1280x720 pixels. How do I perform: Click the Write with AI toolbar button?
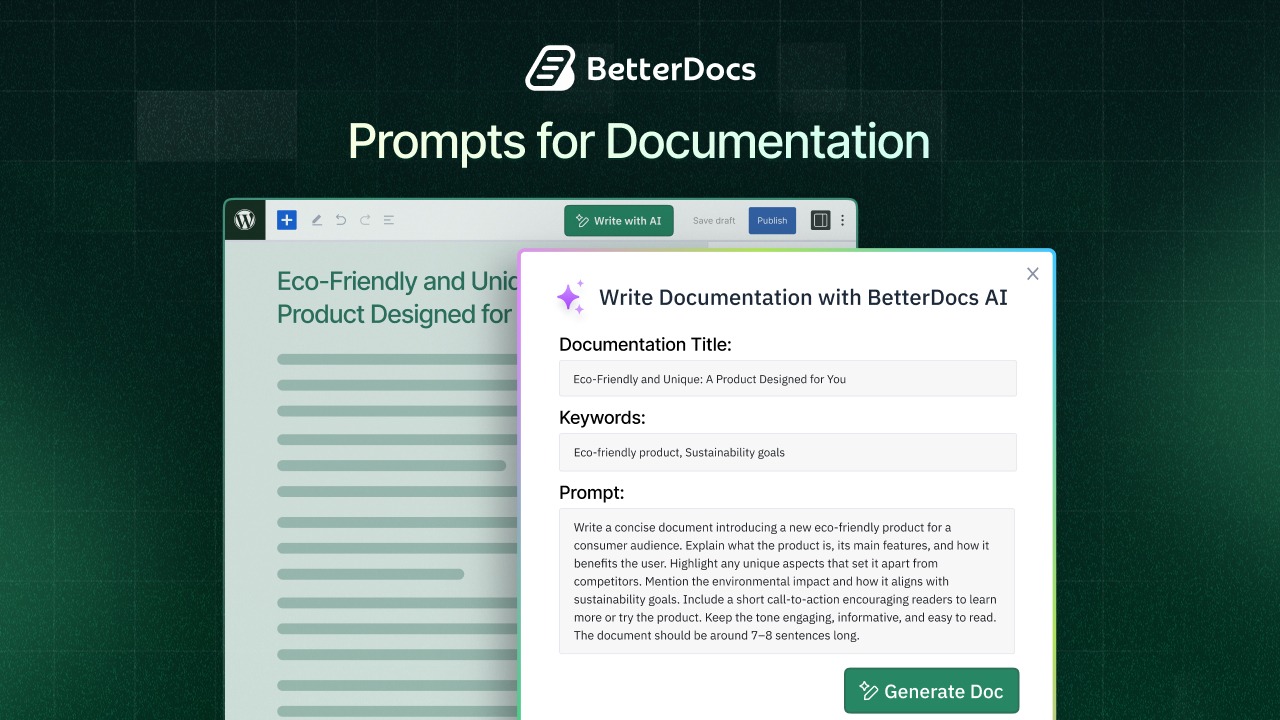coord(618,220)
